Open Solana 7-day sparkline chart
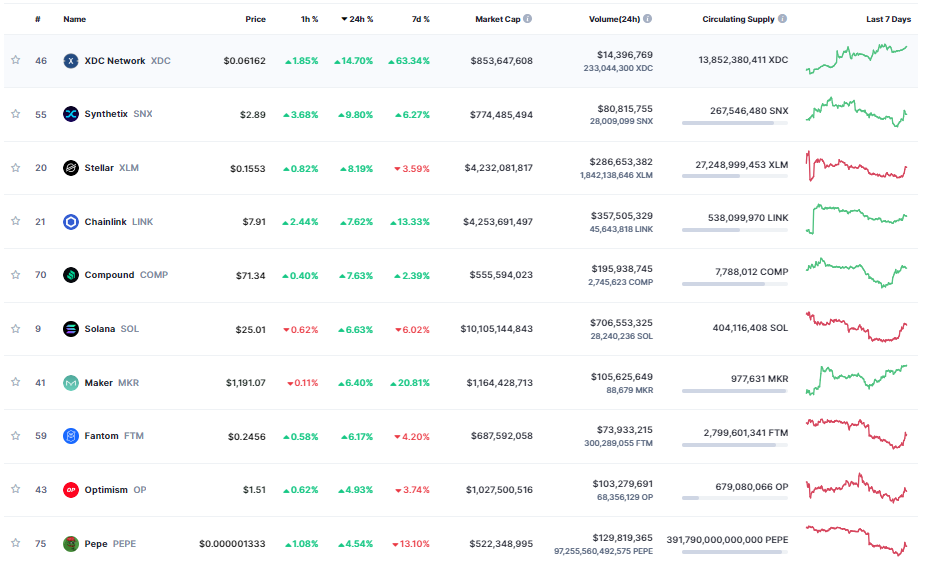Screen dimensions: 933x565 pyautogui.click(x=857, y=327)
